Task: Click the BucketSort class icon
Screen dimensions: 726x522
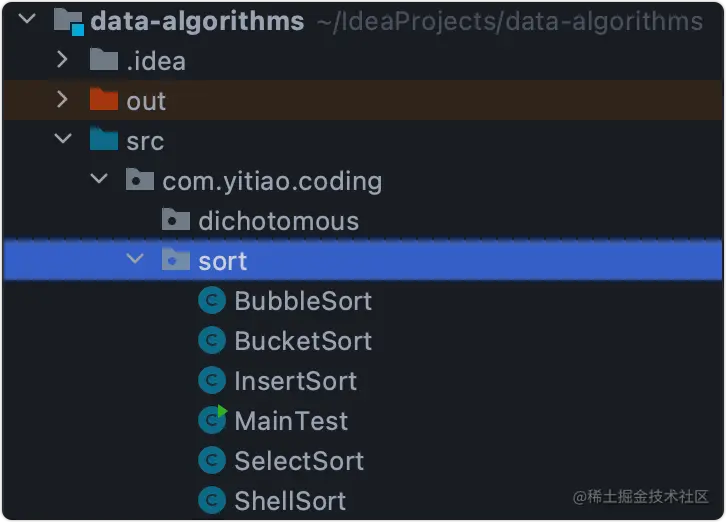Action: click(211, 341)
